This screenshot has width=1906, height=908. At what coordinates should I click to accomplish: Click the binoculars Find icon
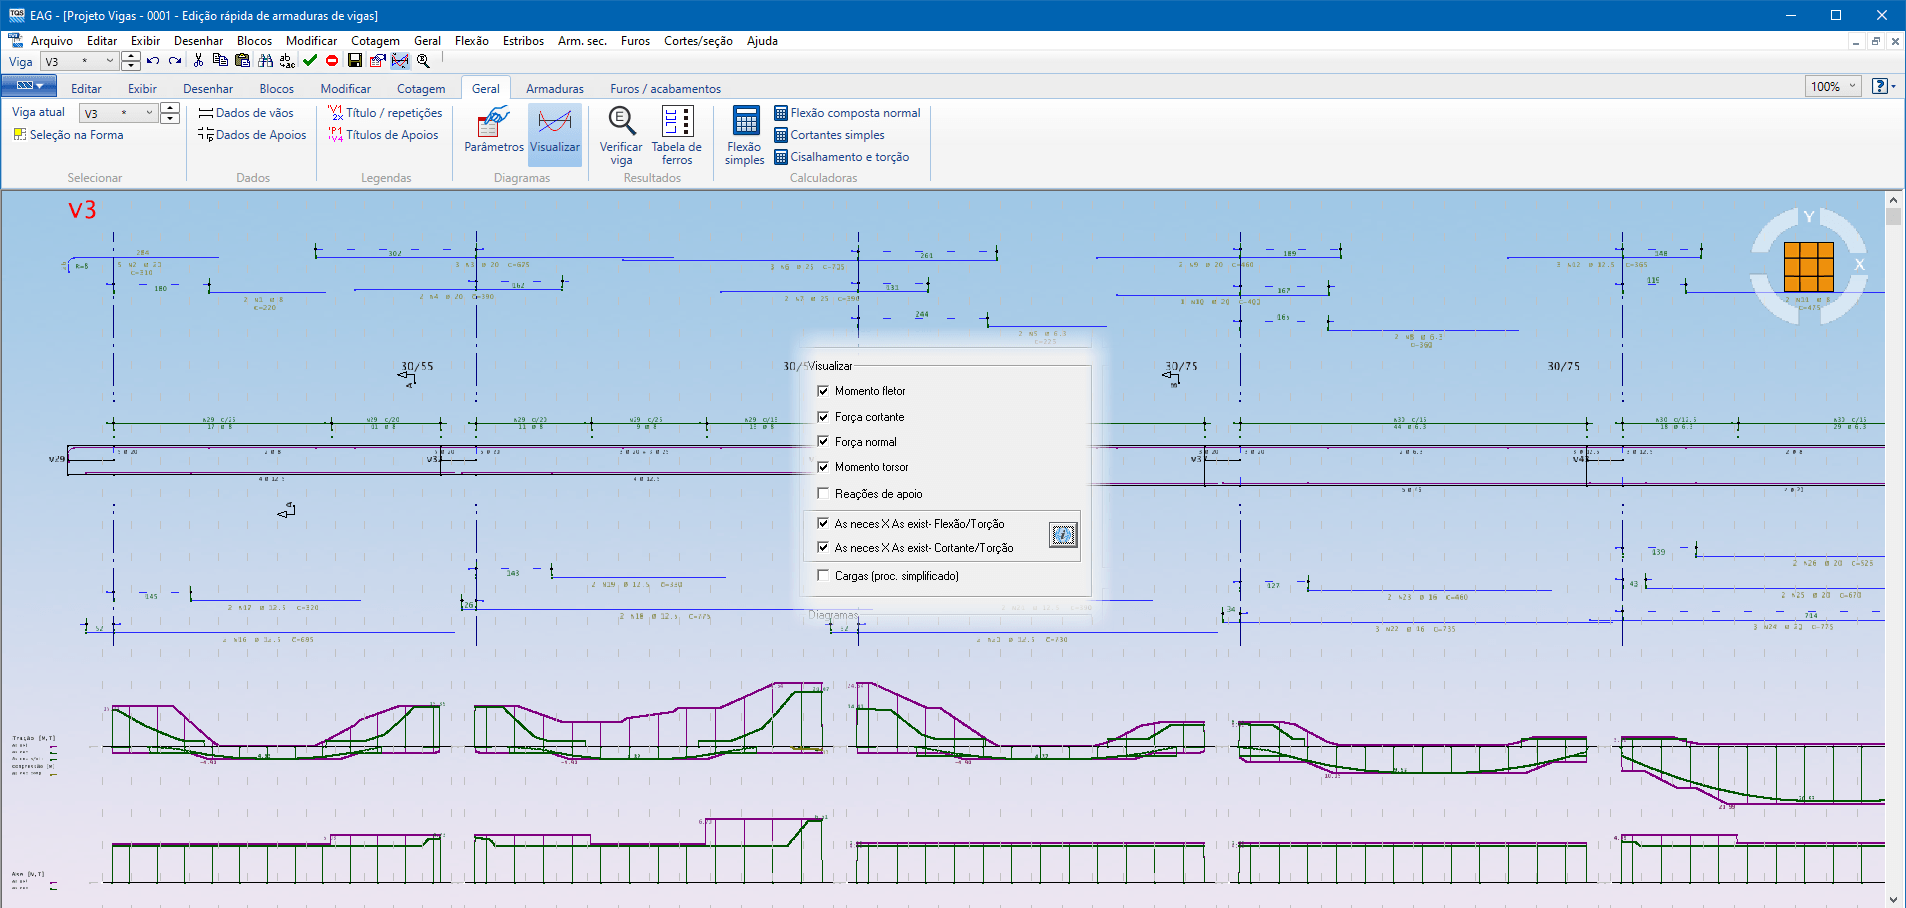[x=266, y=61]
